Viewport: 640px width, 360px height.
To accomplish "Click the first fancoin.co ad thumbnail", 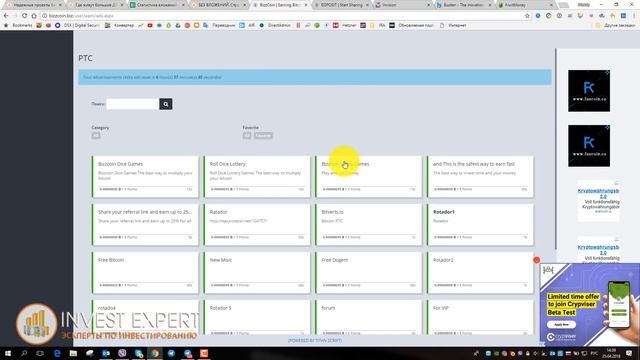I will coord(589,91).
